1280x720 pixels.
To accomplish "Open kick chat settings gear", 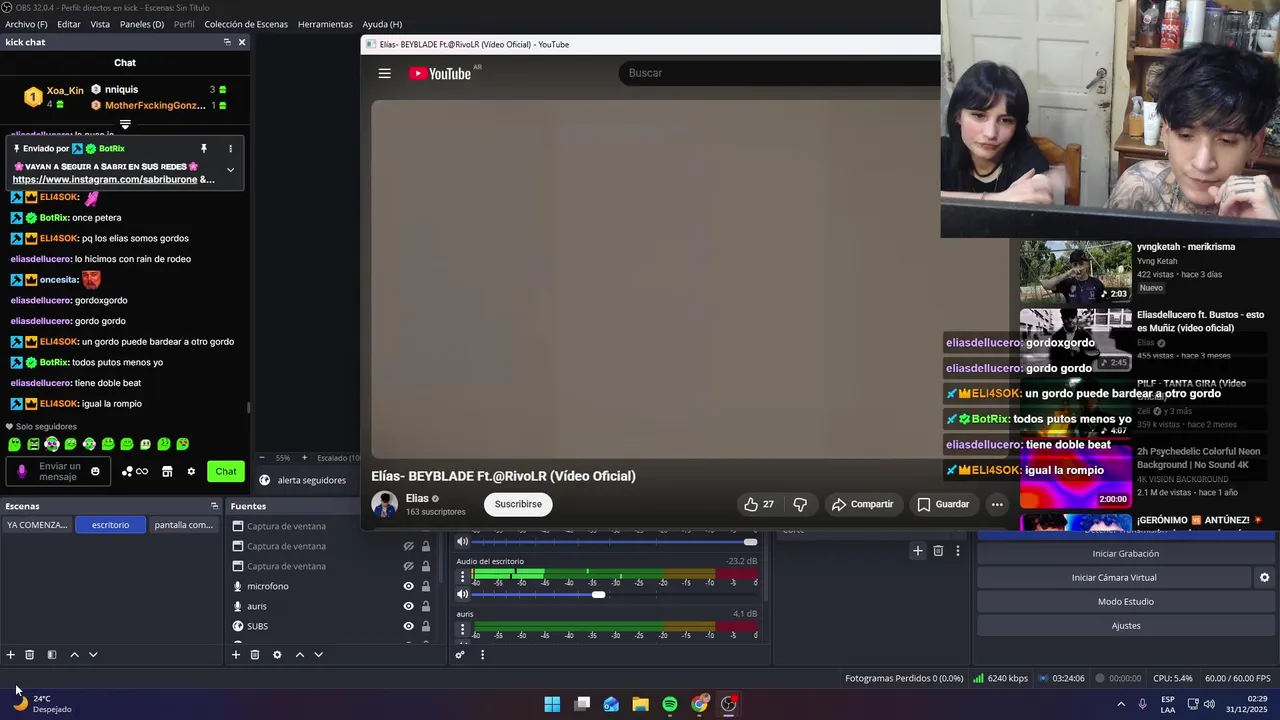I will point(191,472).
